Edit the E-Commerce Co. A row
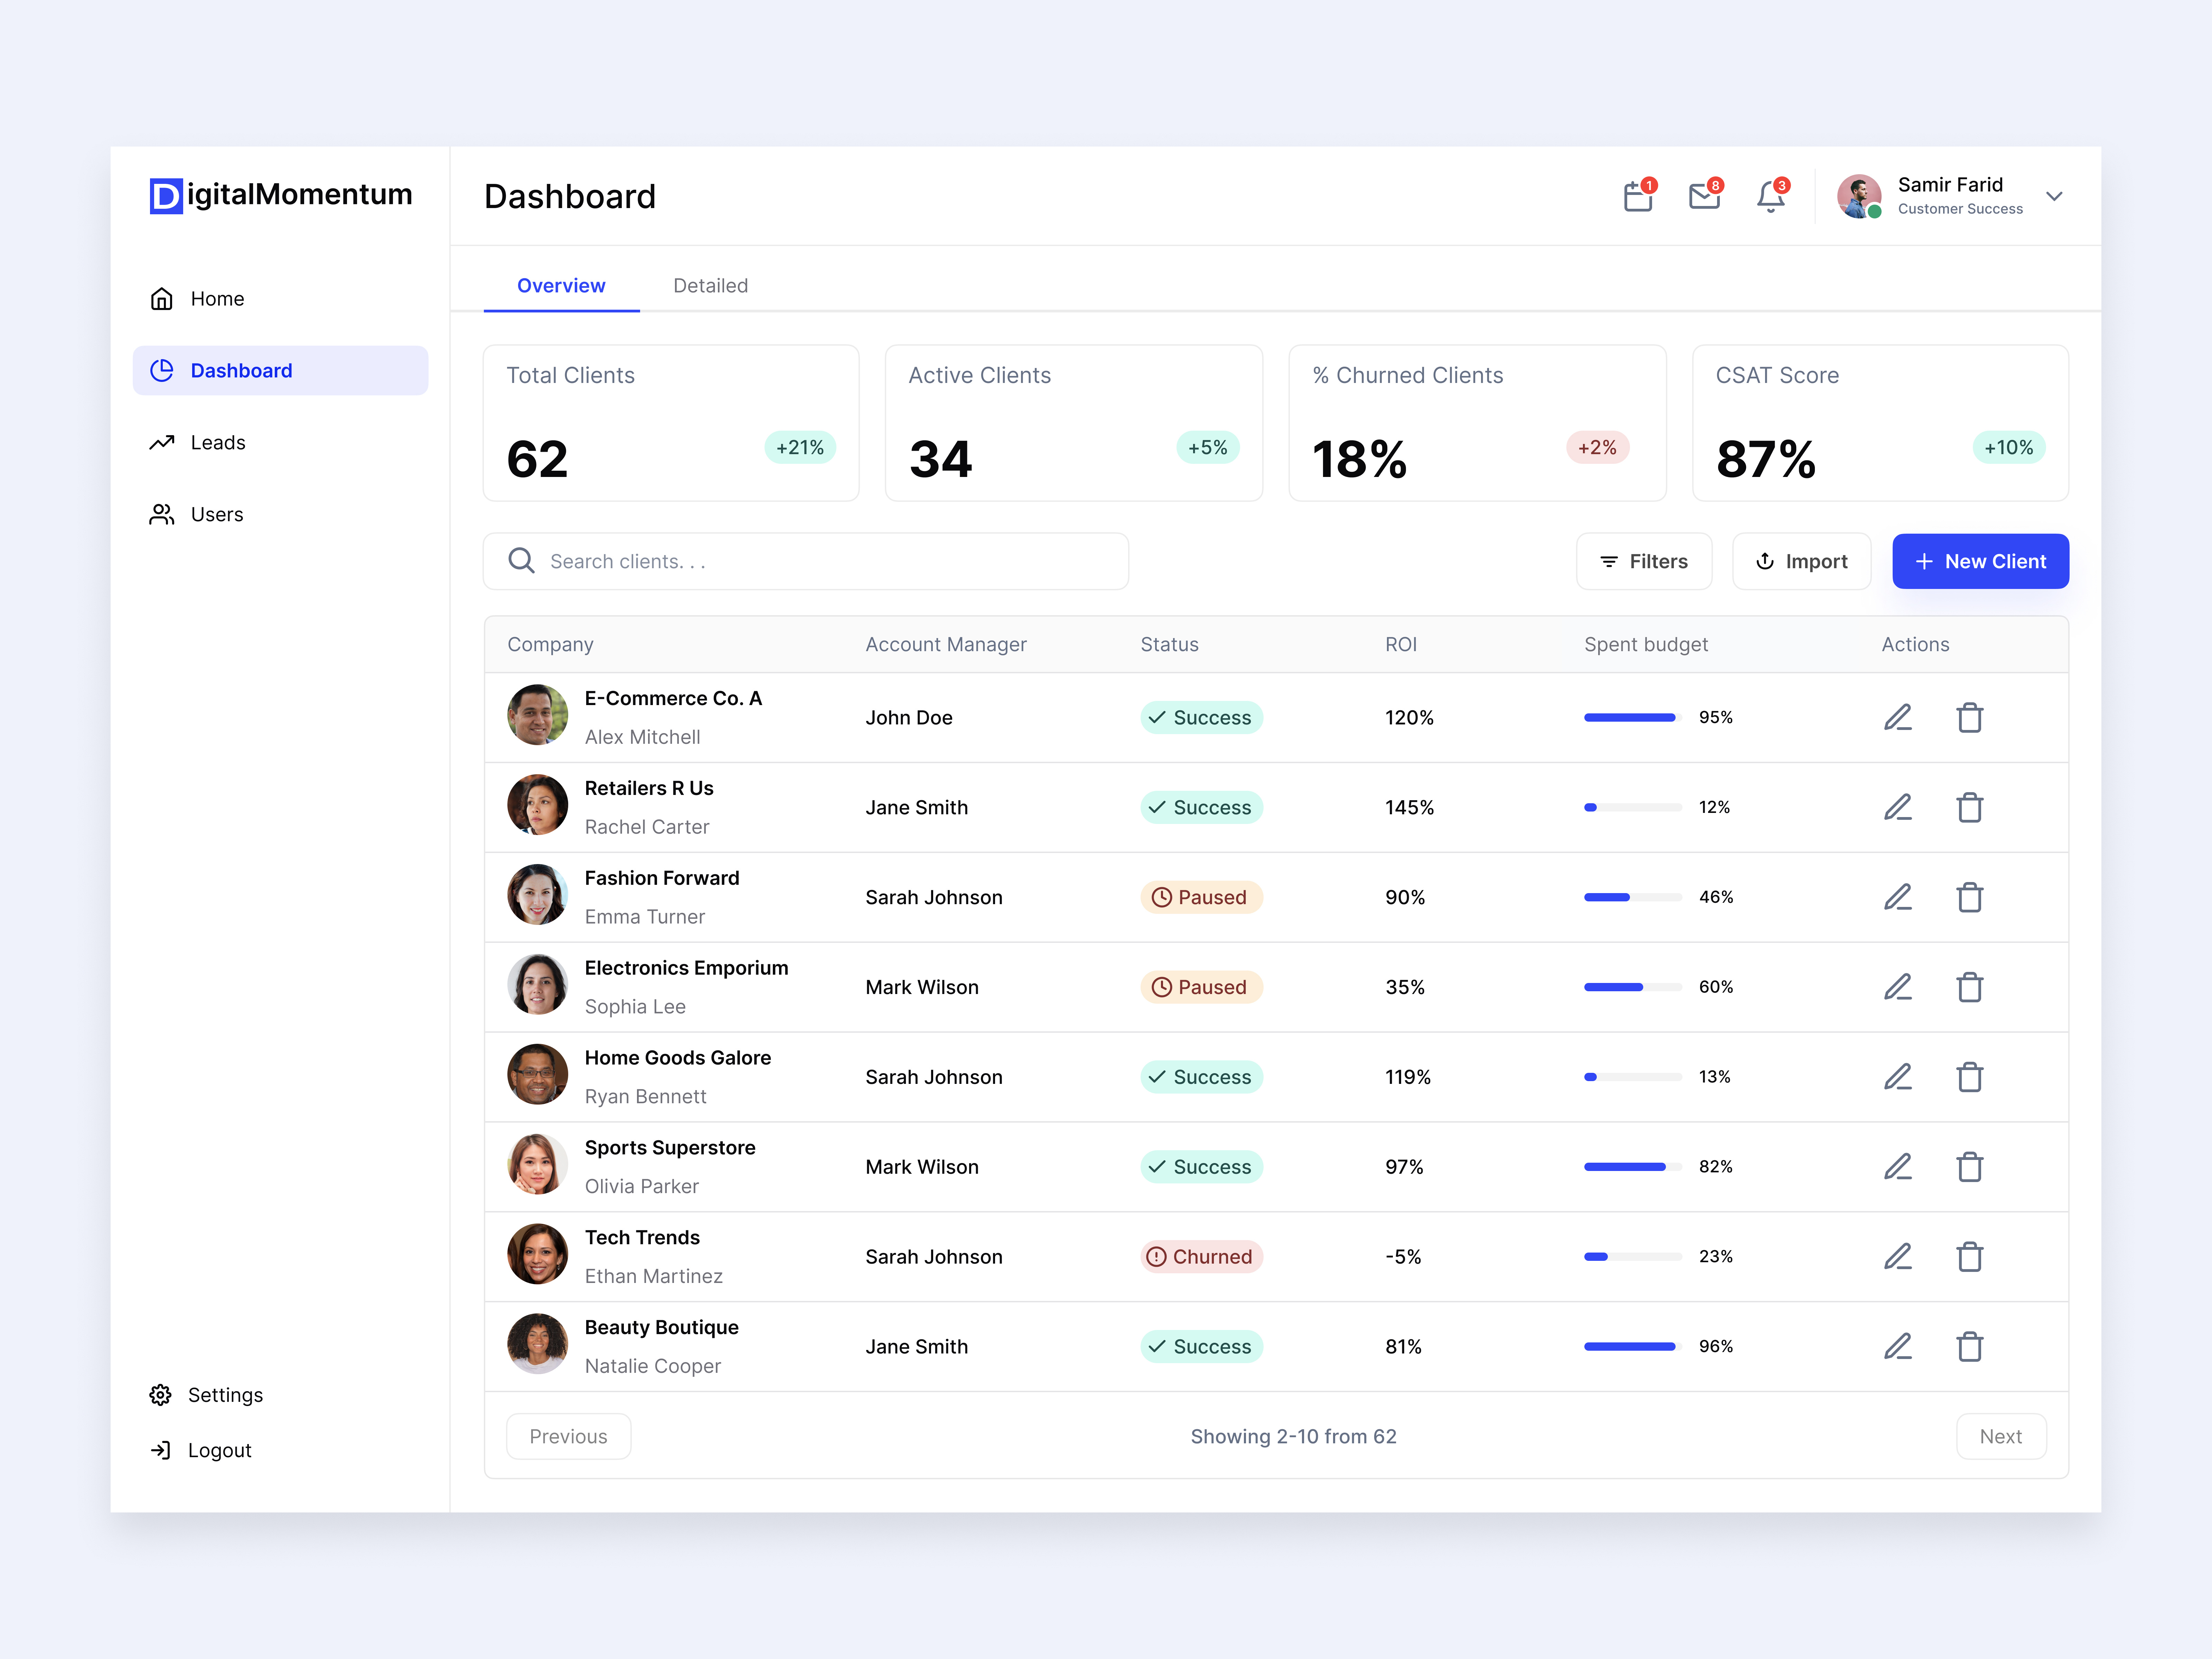Viewport: 2212px width, 1659px height. 1898,718
